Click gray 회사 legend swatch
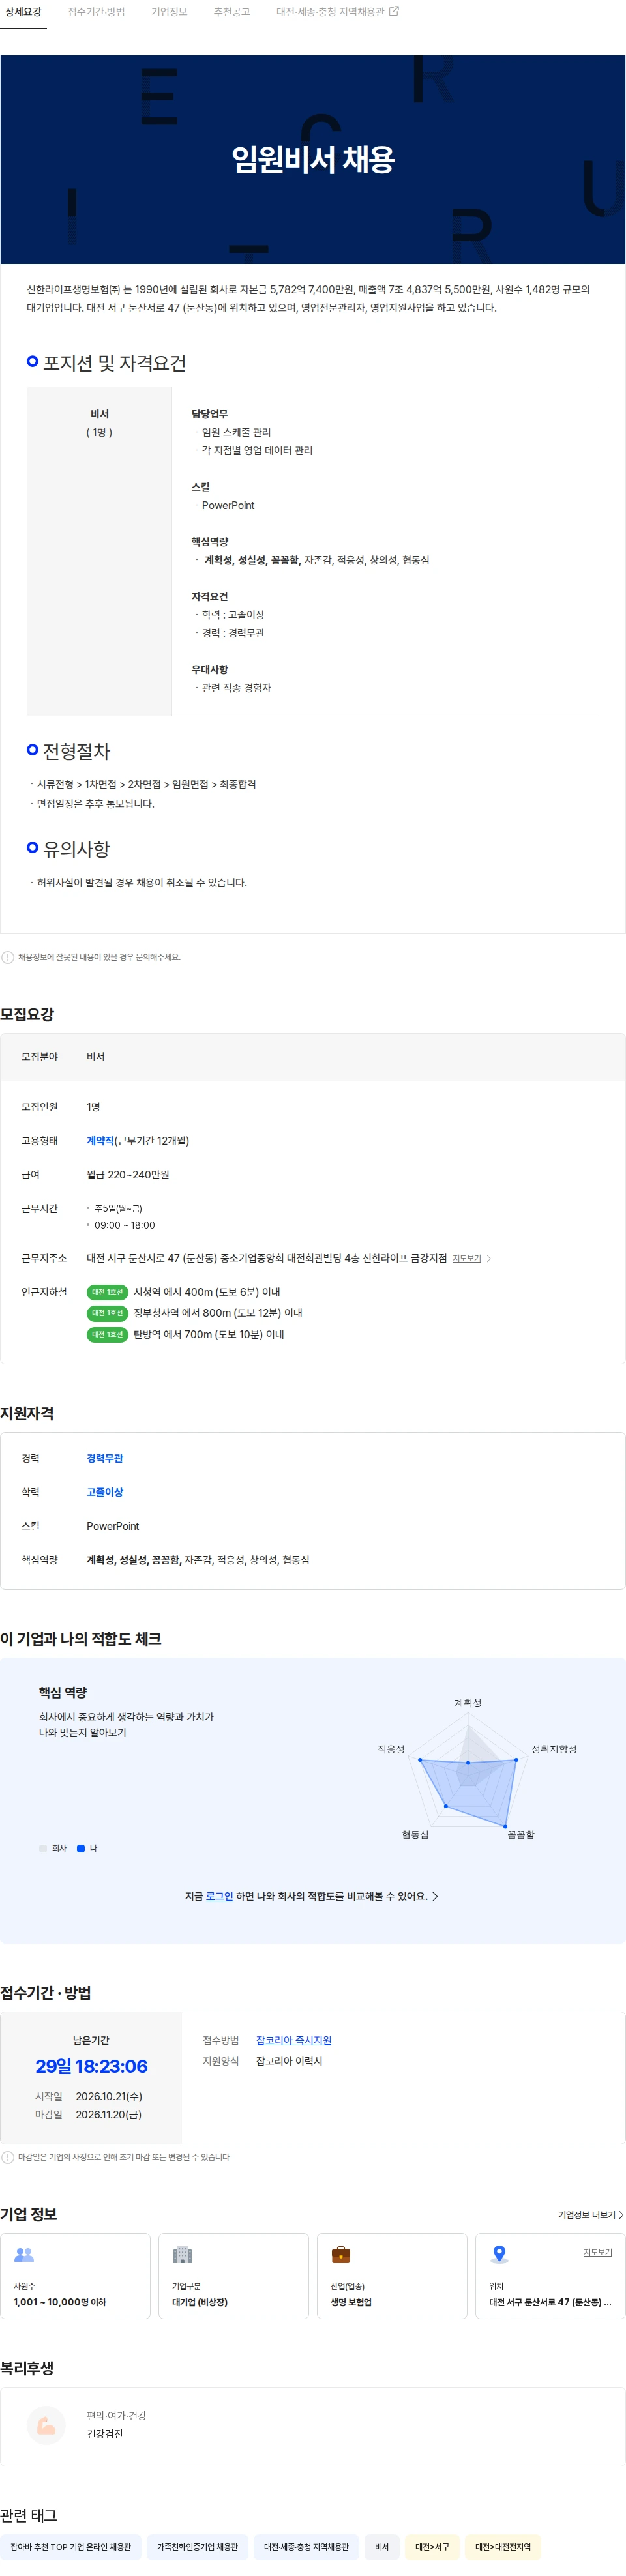626x2576 pixels. (43, 1848)
